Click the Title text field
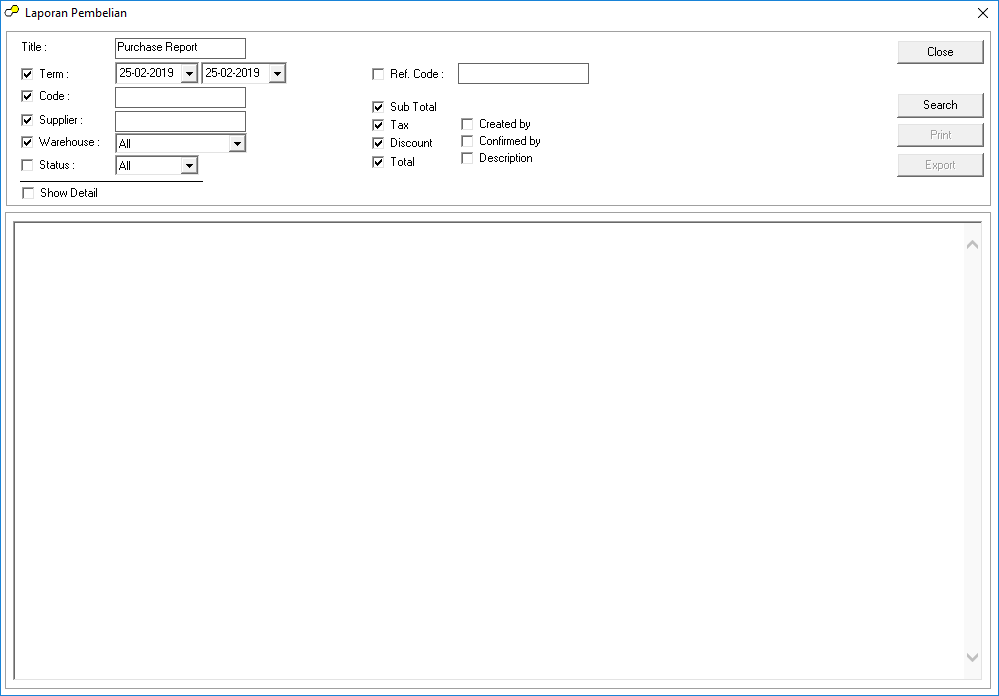This screenshot has width=999, height=696. [180, 48]
